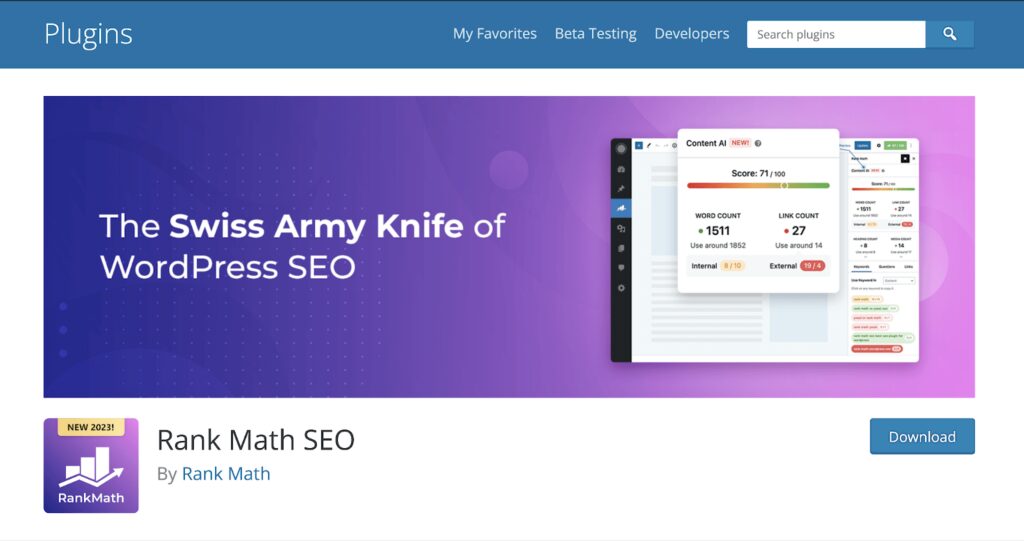
Task: Download the Rank Math SEO plugin
Action: tap(922, 436)
